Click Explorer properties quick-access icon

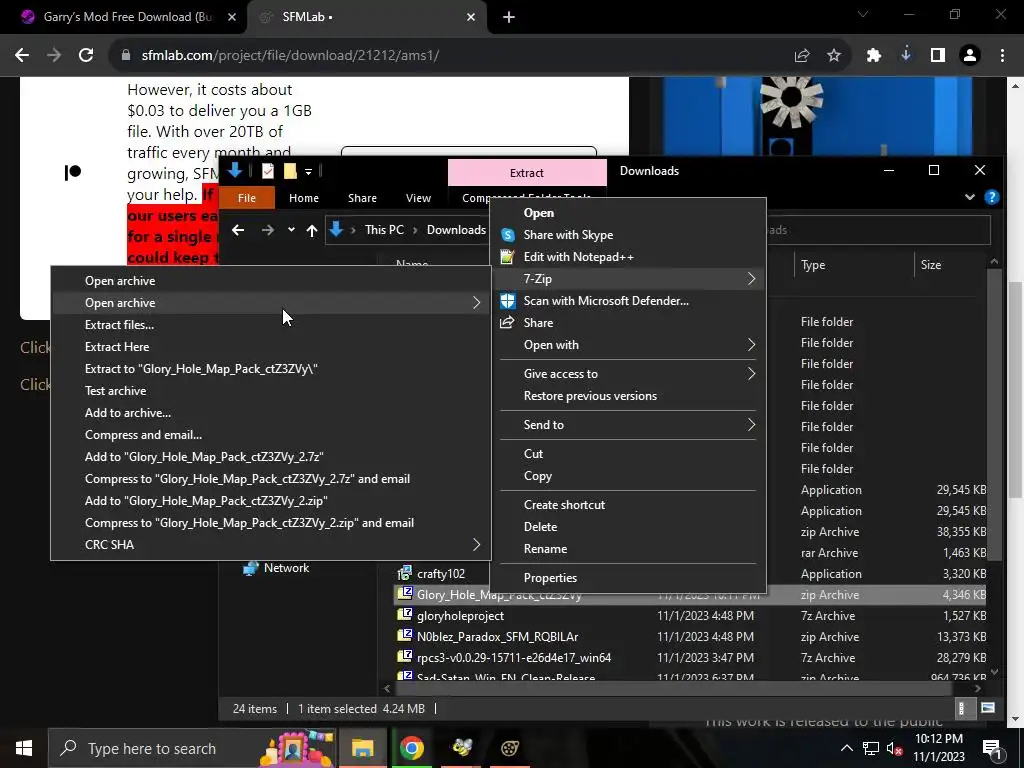click(x=268, y=171)
